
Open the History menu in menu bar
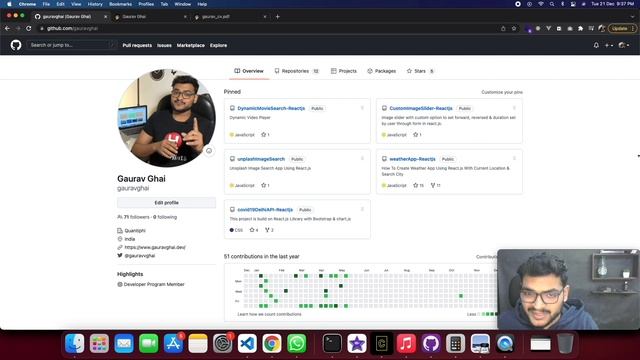95,4
